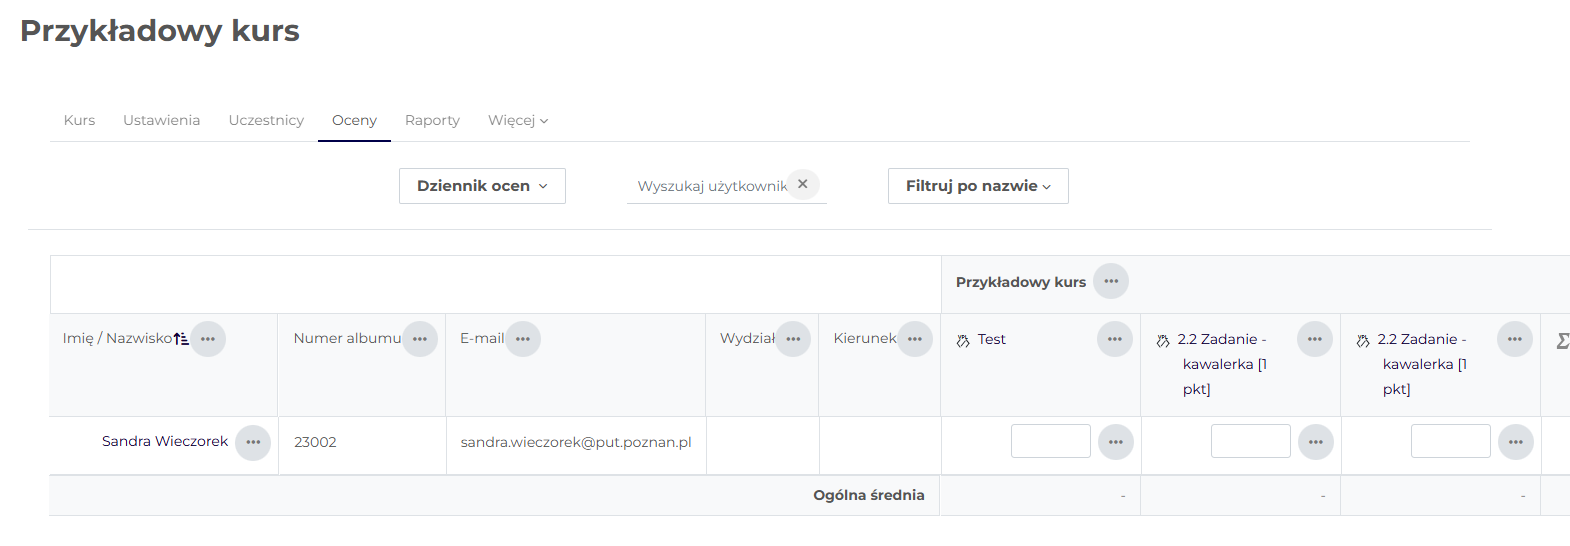
Task: Expand the Więcej menu
Action: coord(517,120)
